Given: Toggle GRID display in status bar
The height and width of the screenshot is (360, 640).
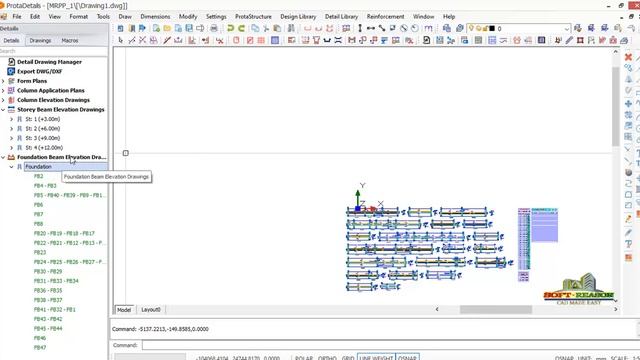Looking at the screenshot, I should click(348, 358).
